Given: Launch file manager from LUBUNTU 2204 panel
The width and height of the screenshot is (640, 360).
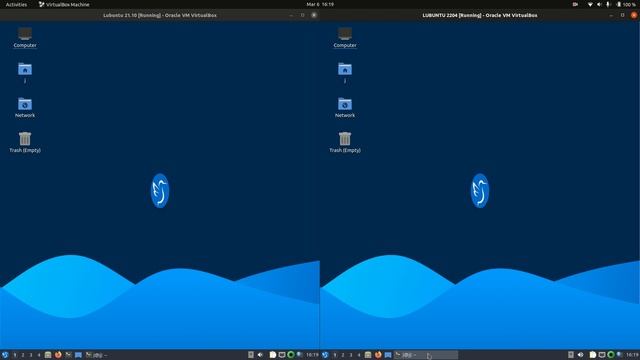Looking at the screenshot, I should 368,355.
